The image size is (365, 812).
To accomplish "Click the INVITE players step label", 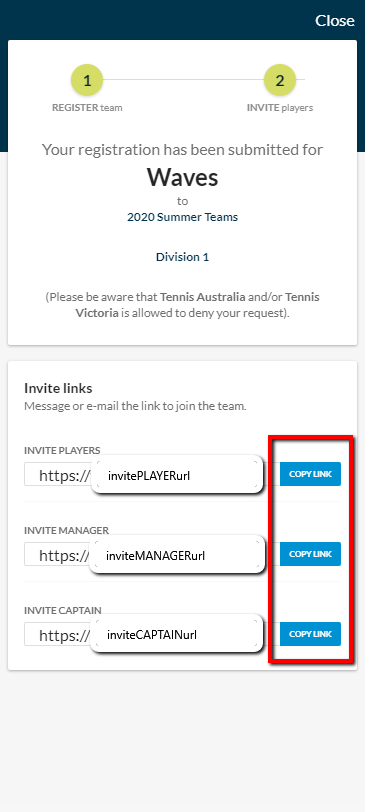I will tap(280, 108).
